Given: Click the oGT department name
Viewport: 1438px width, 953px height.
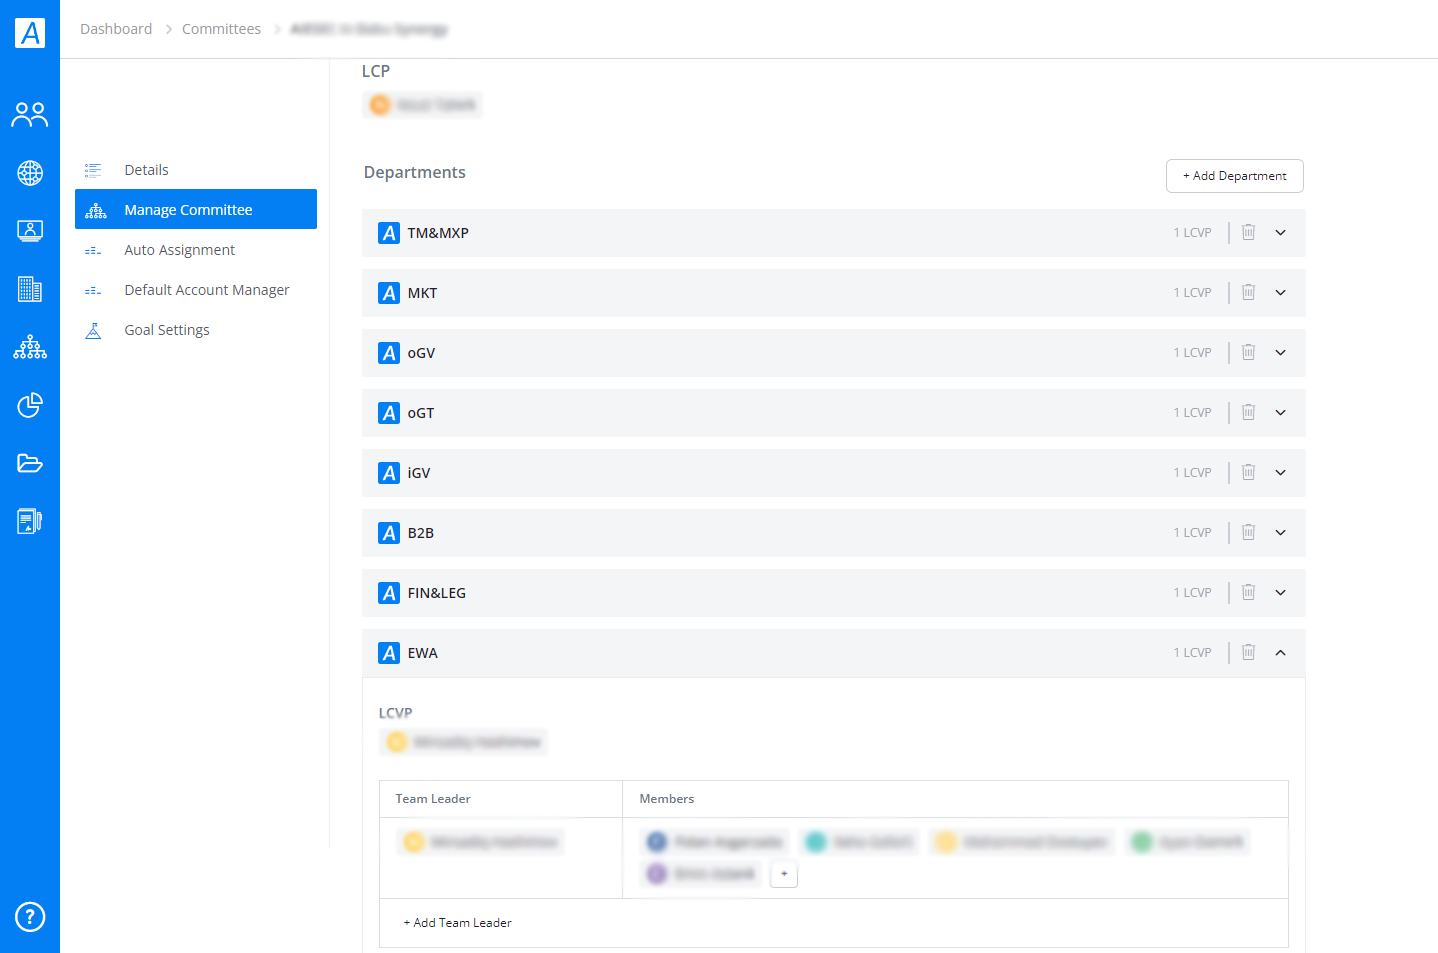Looking at the screenshot, I should point(420,413).
